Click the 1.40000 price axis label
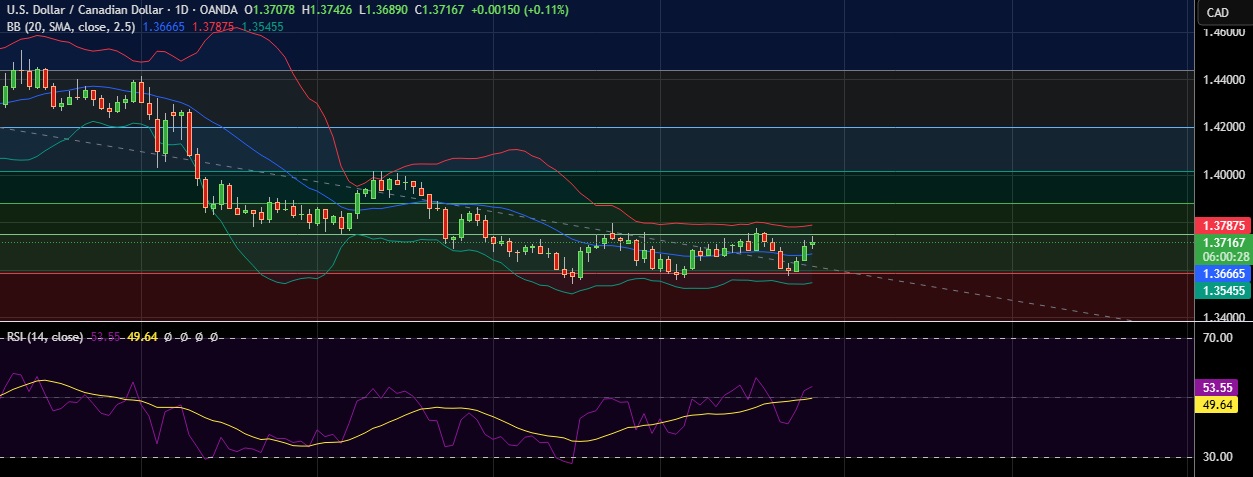The width and height of the screenshot is (1253, 477). (x=1223, y=175)
